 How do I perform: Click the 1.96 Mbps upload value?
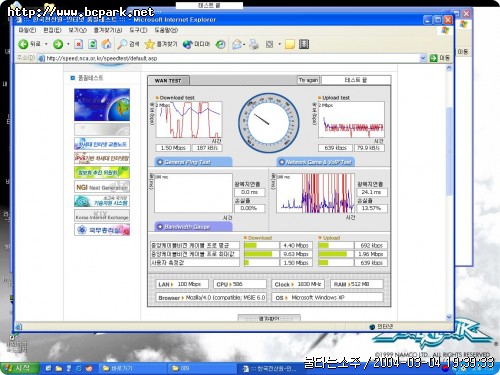click(x=371, y=254)
